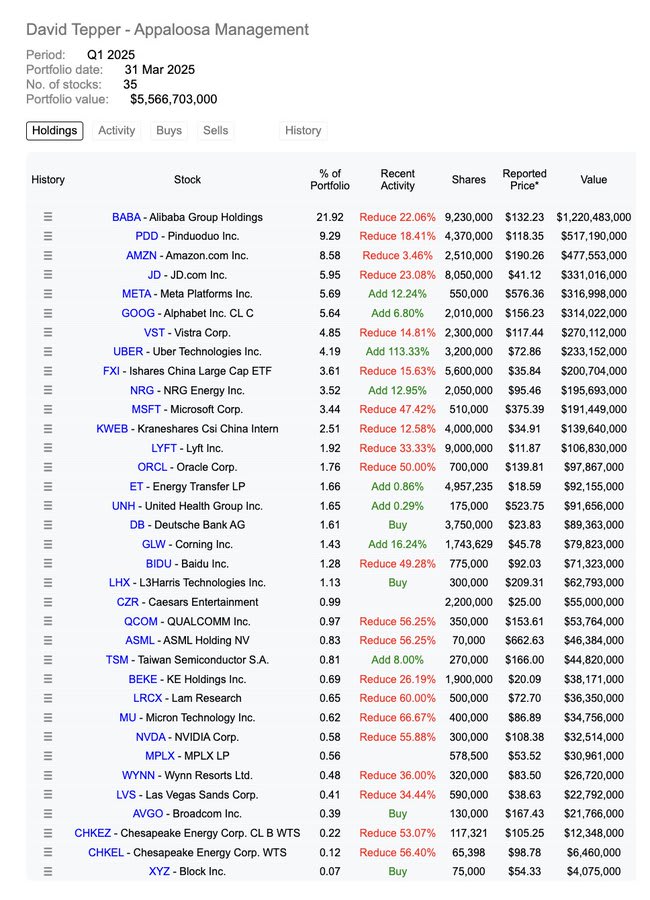Click the '% of Portfolio' column header

click(330, 180)
